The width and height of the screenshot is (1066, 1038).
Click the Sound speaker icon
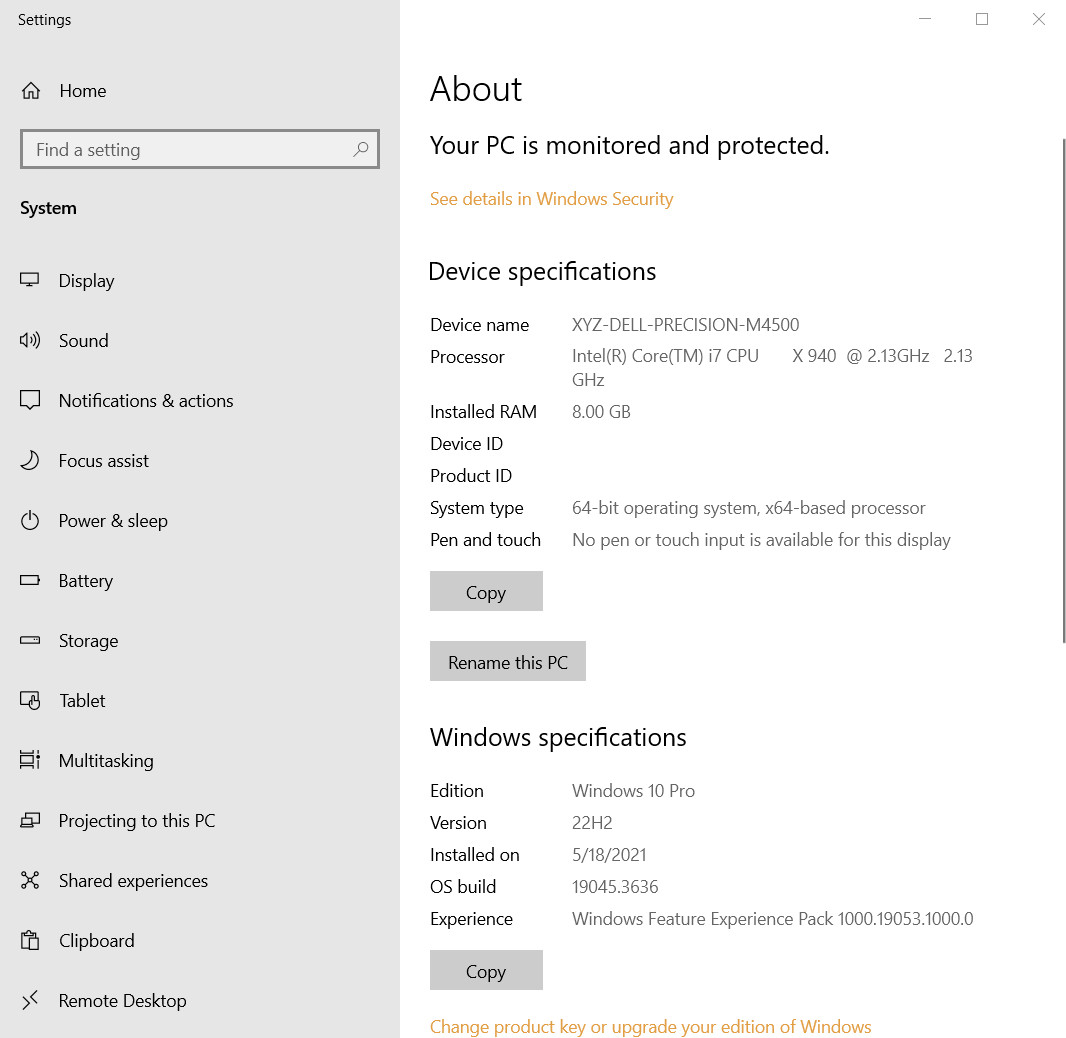coord(30,340)
